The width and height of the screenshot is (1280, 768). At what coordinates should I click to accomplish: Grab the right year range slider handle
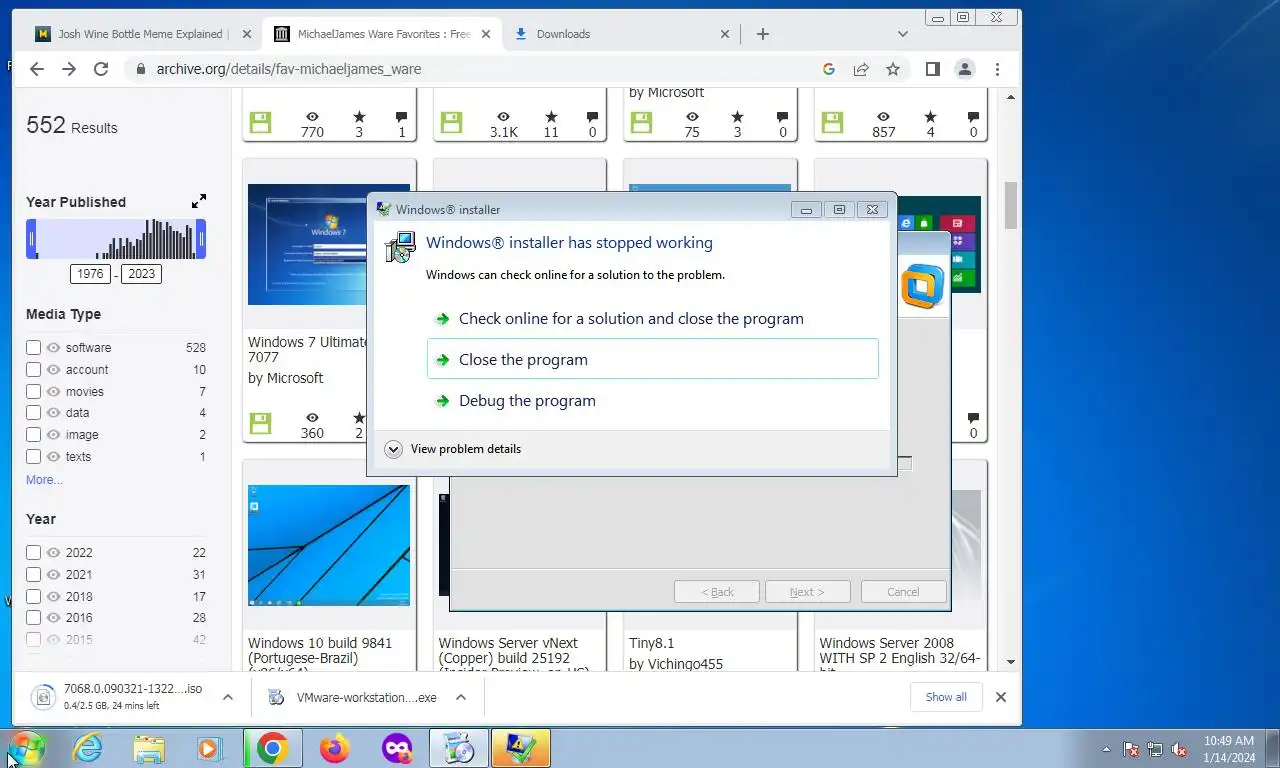[x=202, y=239]
